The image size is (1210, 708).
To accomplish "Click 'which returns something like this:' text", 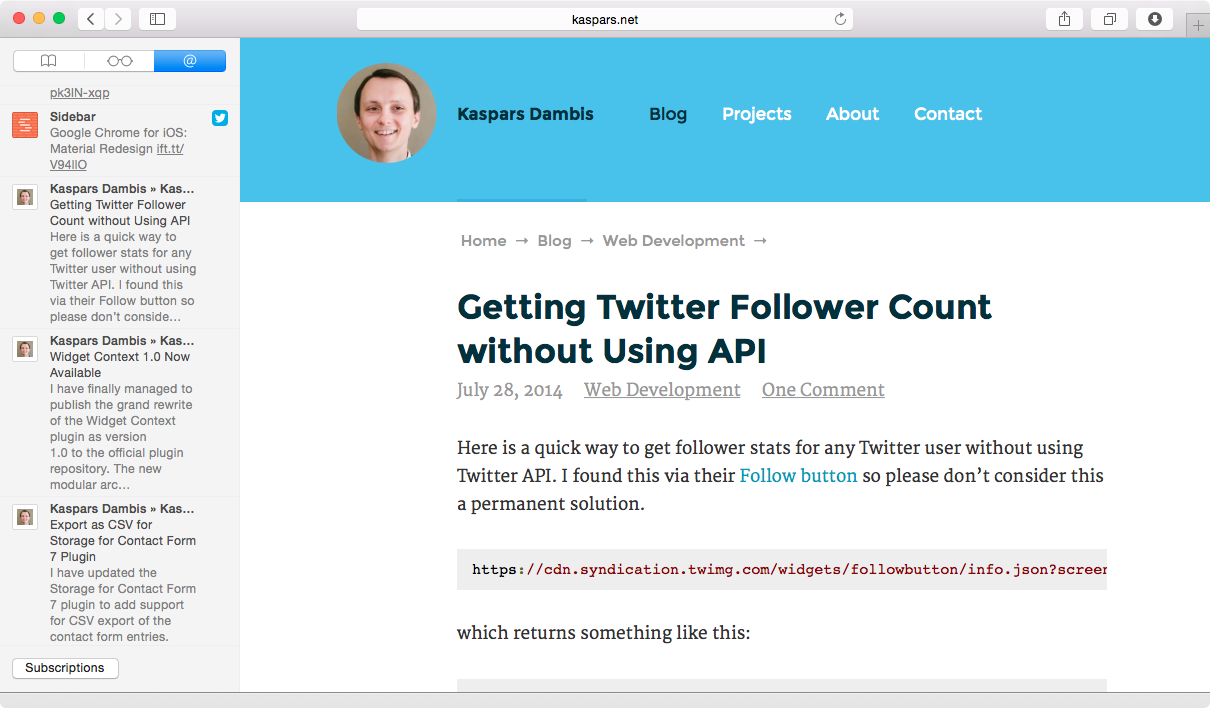I will (603, 633).
